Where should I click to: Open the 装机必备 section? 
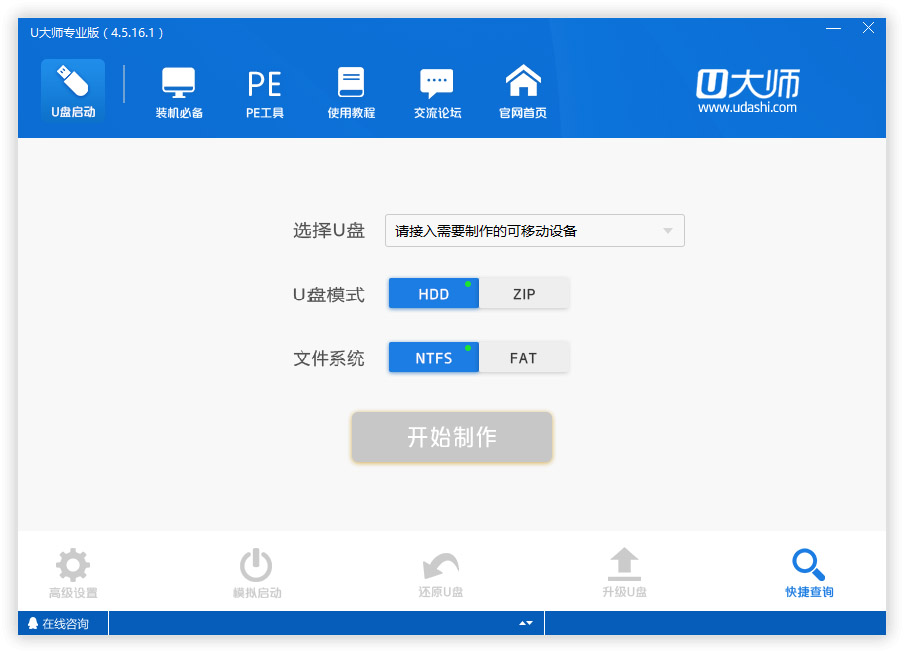[178, 90]
